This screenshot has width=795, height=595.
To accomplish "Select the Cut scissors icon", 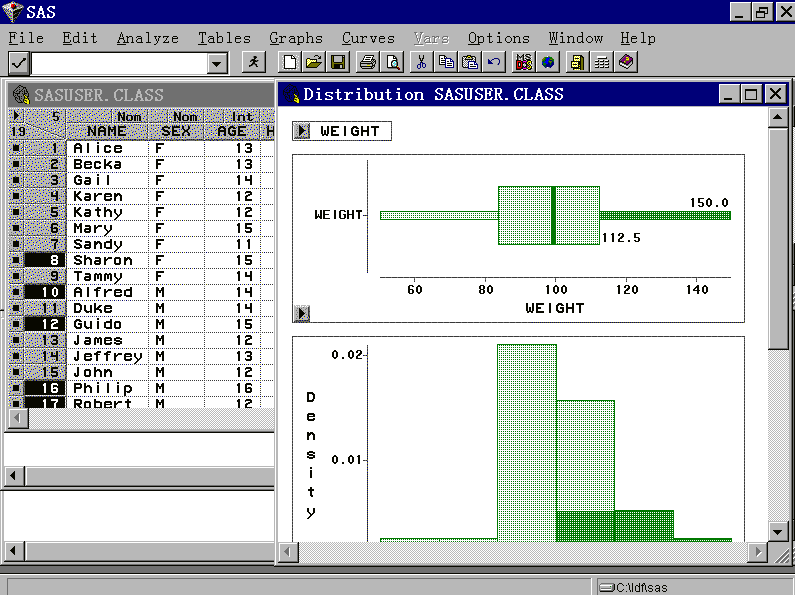I will click(x=421, y=63).
